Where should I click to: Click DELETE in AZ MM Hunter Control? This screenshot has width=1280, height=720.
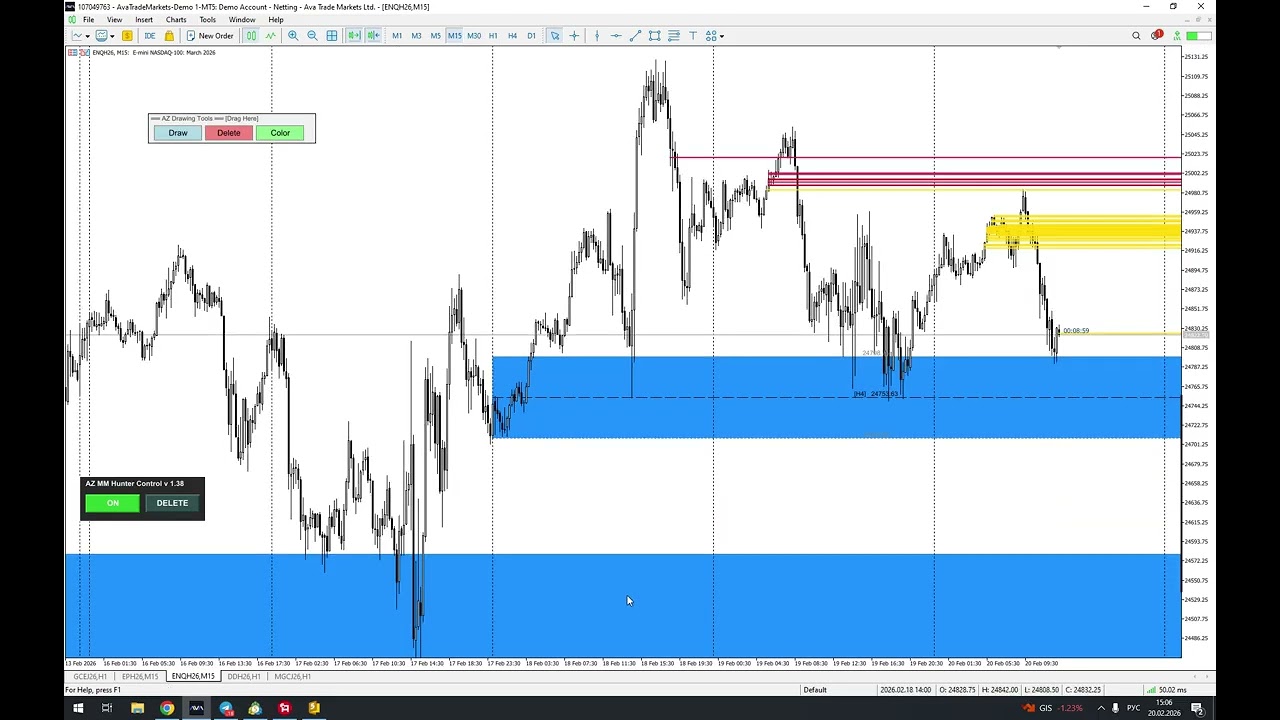coord(172,503)
